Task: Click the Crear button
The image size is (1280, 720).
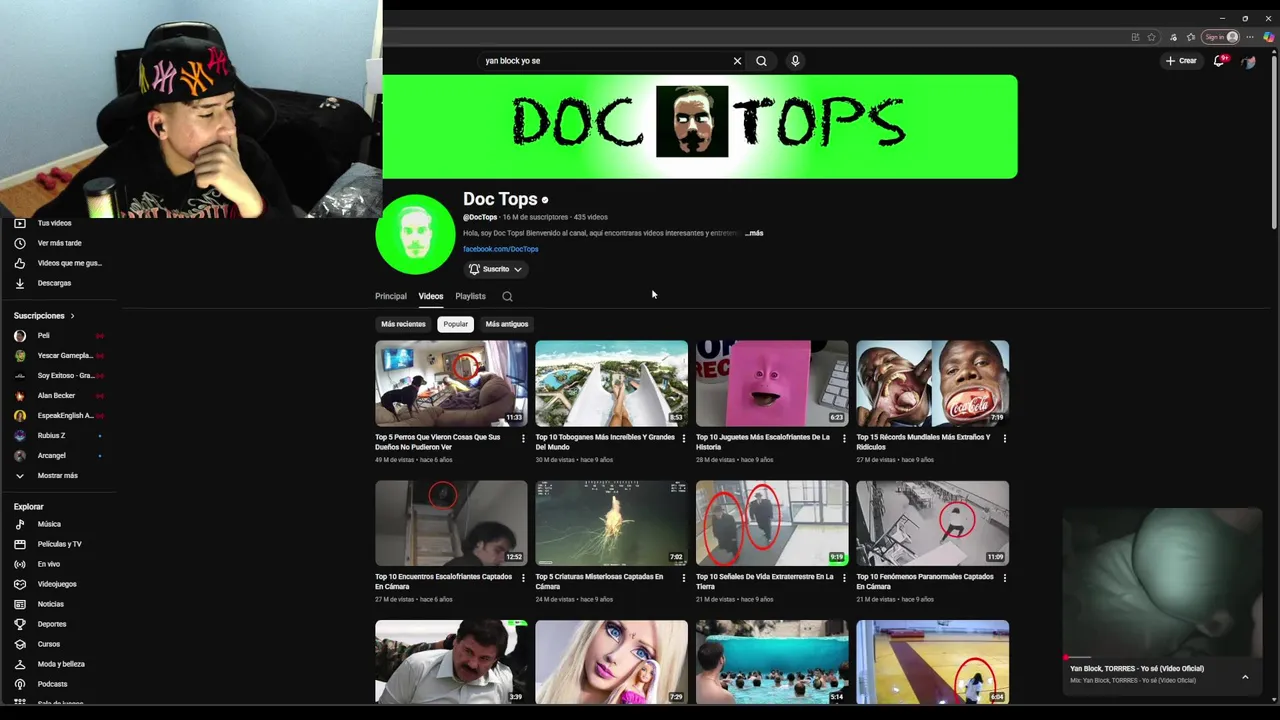Action: pyautogui.click(x=1181, y=61)
